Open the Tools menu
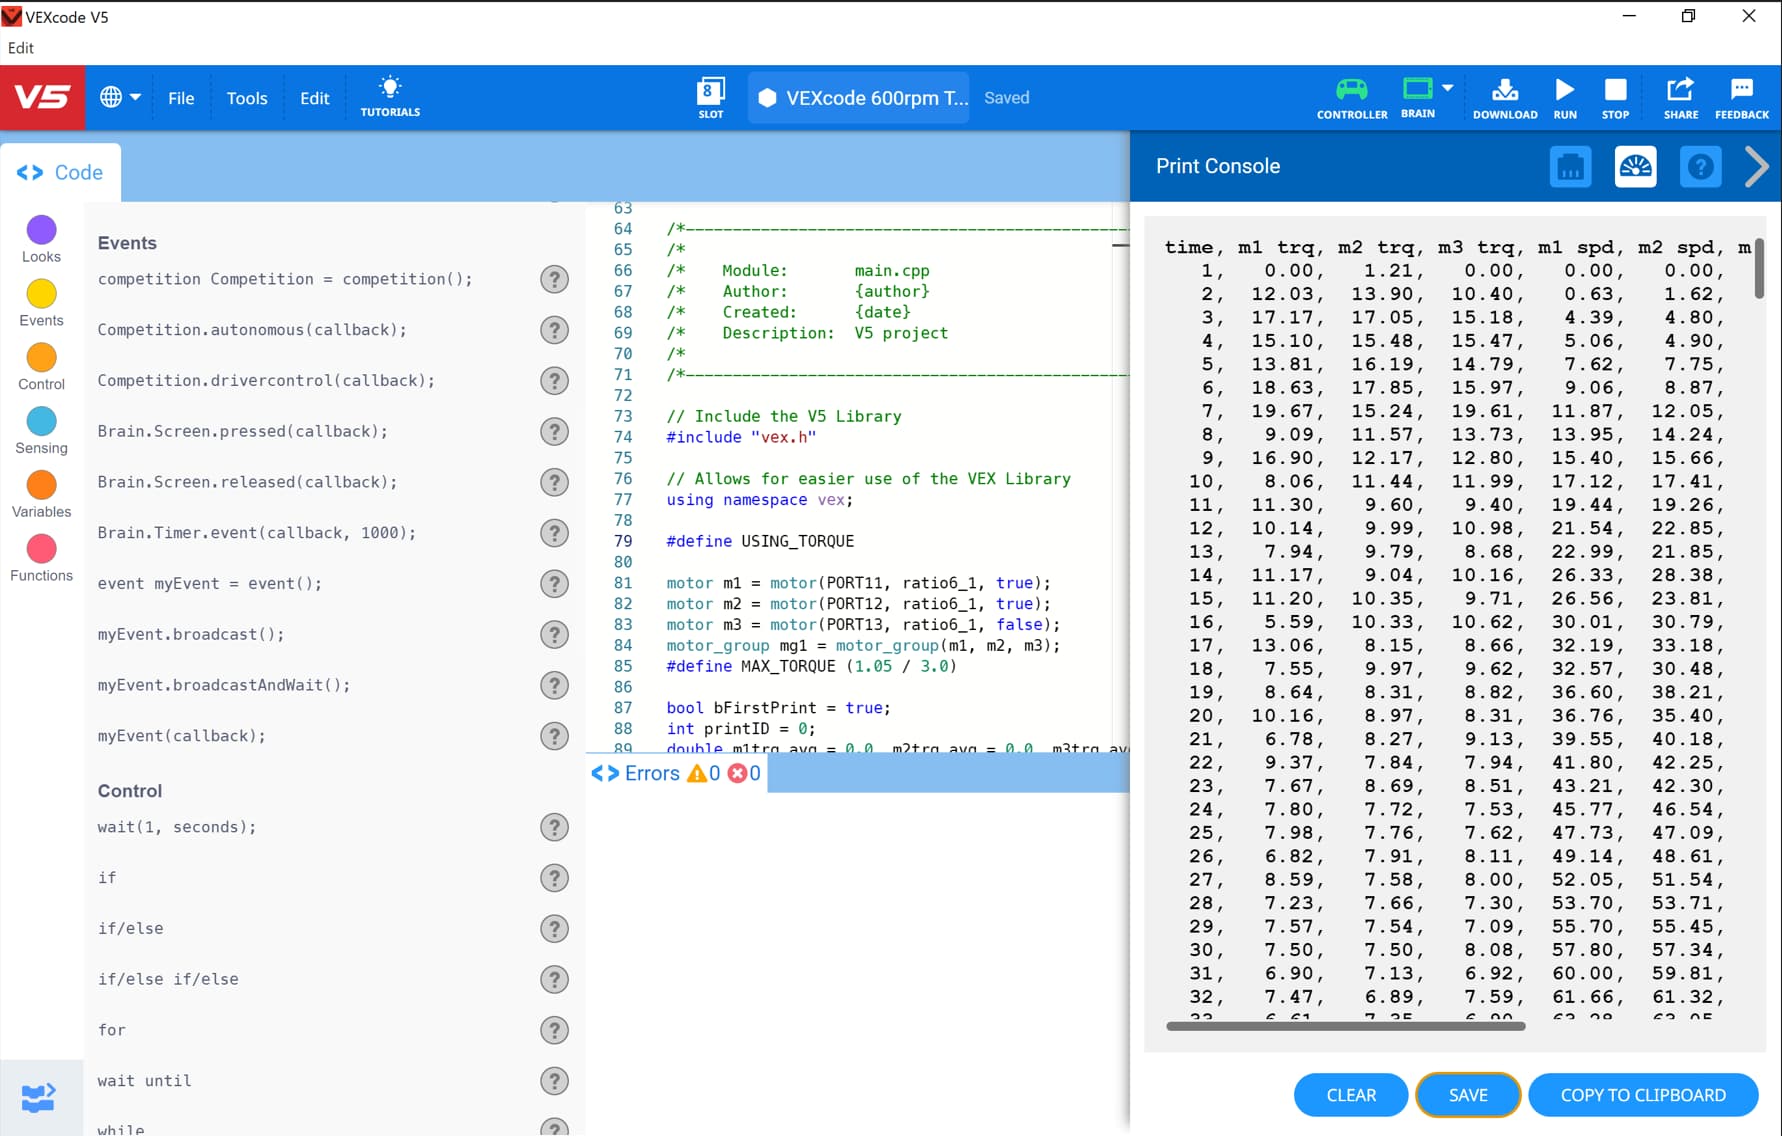The width and height of the screenshot is (1782, 1136). point(247,98)
